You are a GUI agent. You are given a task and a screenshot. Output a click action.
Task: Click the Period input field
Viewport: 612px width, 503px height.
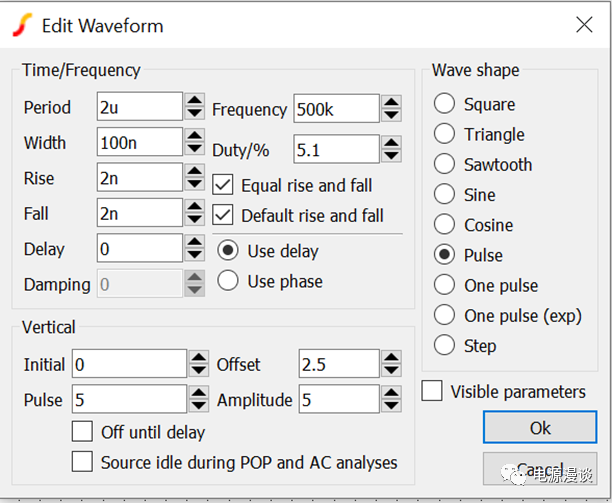click(138, 107)
